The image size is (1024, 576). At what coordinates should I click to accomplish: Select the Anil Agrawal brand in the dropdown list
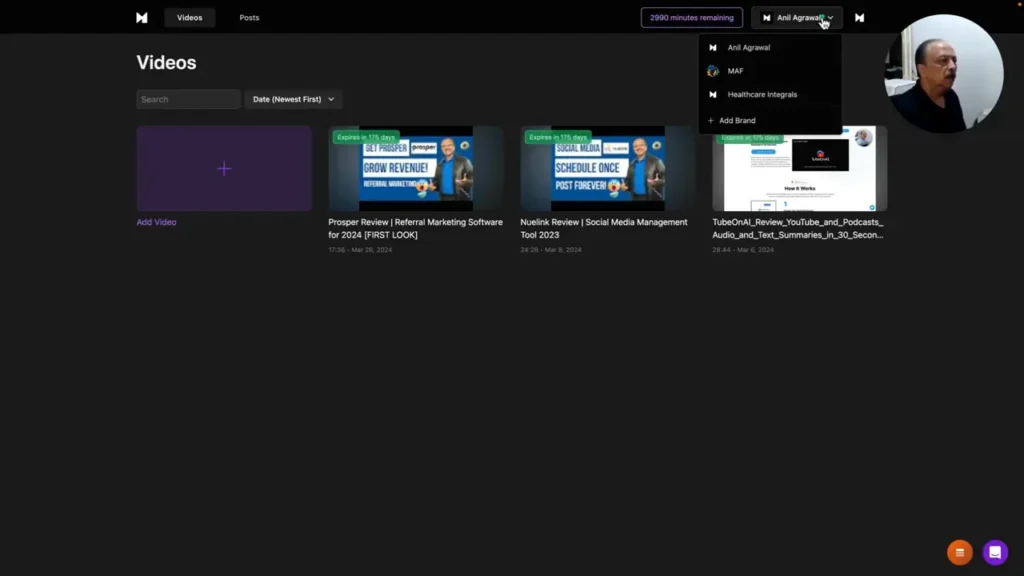point(770,48)
